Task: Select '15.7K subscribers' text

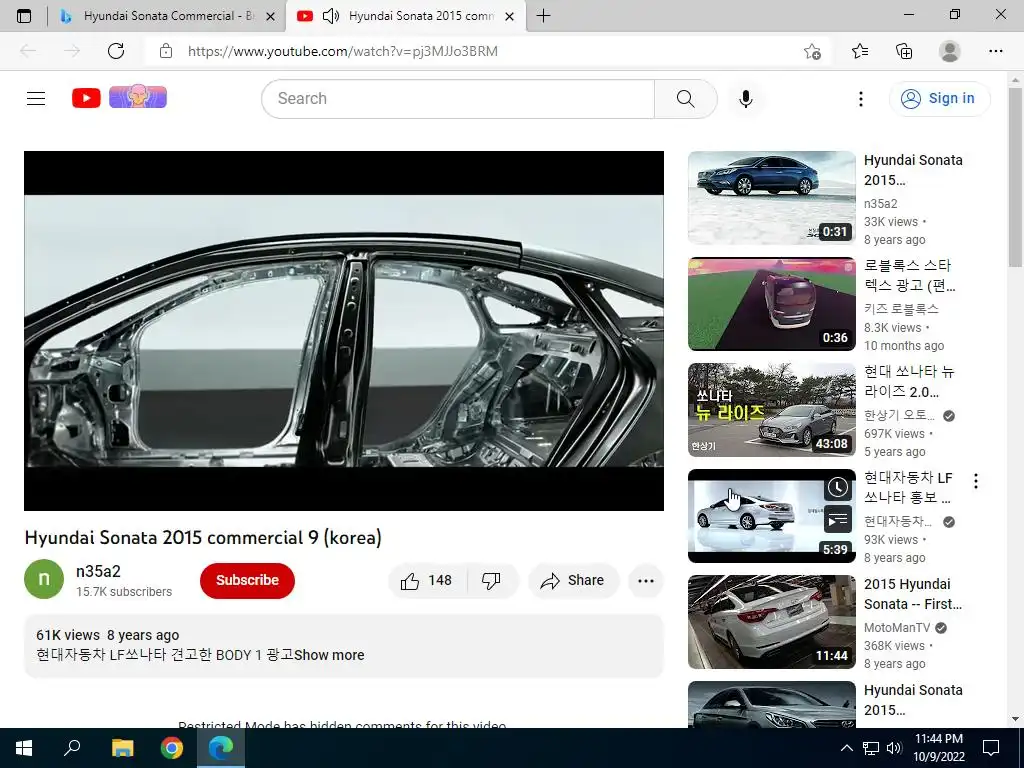Action: coord(123,592)
